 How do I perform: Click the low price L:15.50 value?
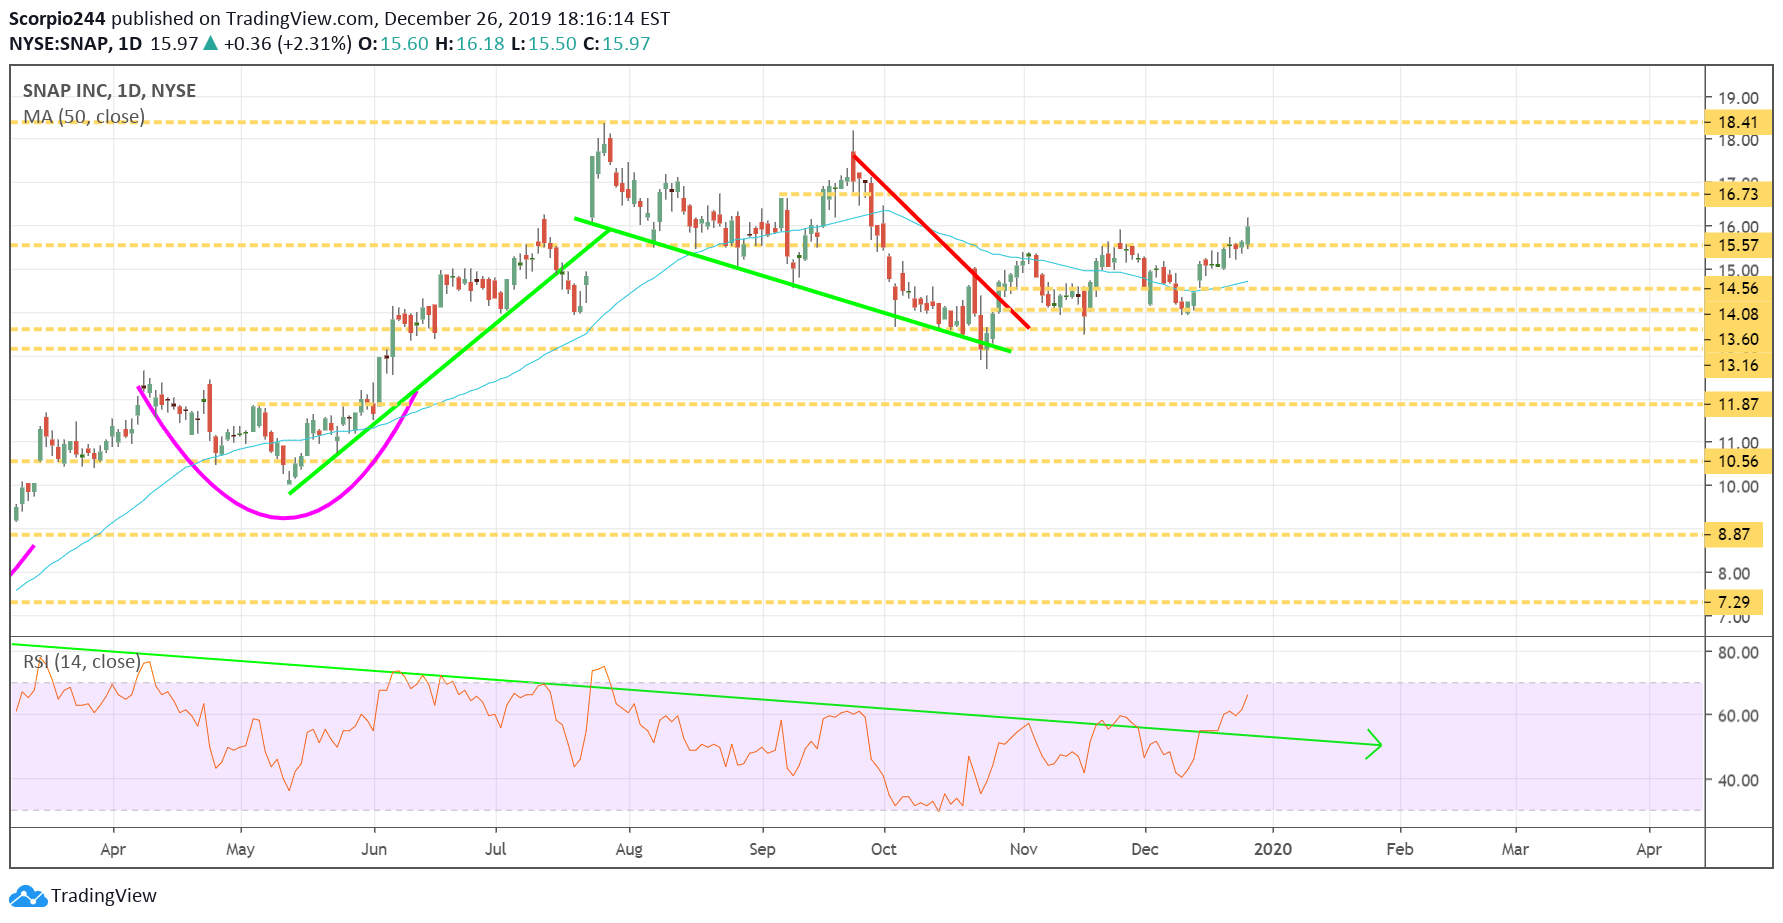544,44
